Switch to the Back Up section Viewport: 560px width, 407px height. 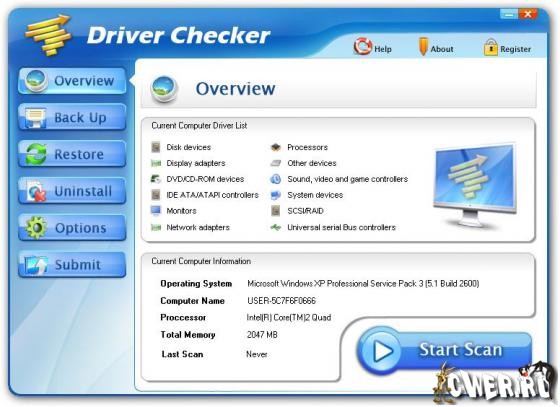tap(72, 117)
